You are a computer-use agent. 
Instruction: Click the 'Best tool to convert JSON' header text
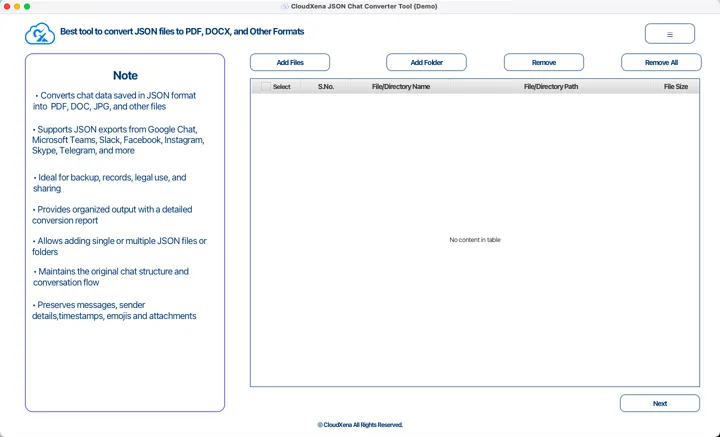point(182,32)
